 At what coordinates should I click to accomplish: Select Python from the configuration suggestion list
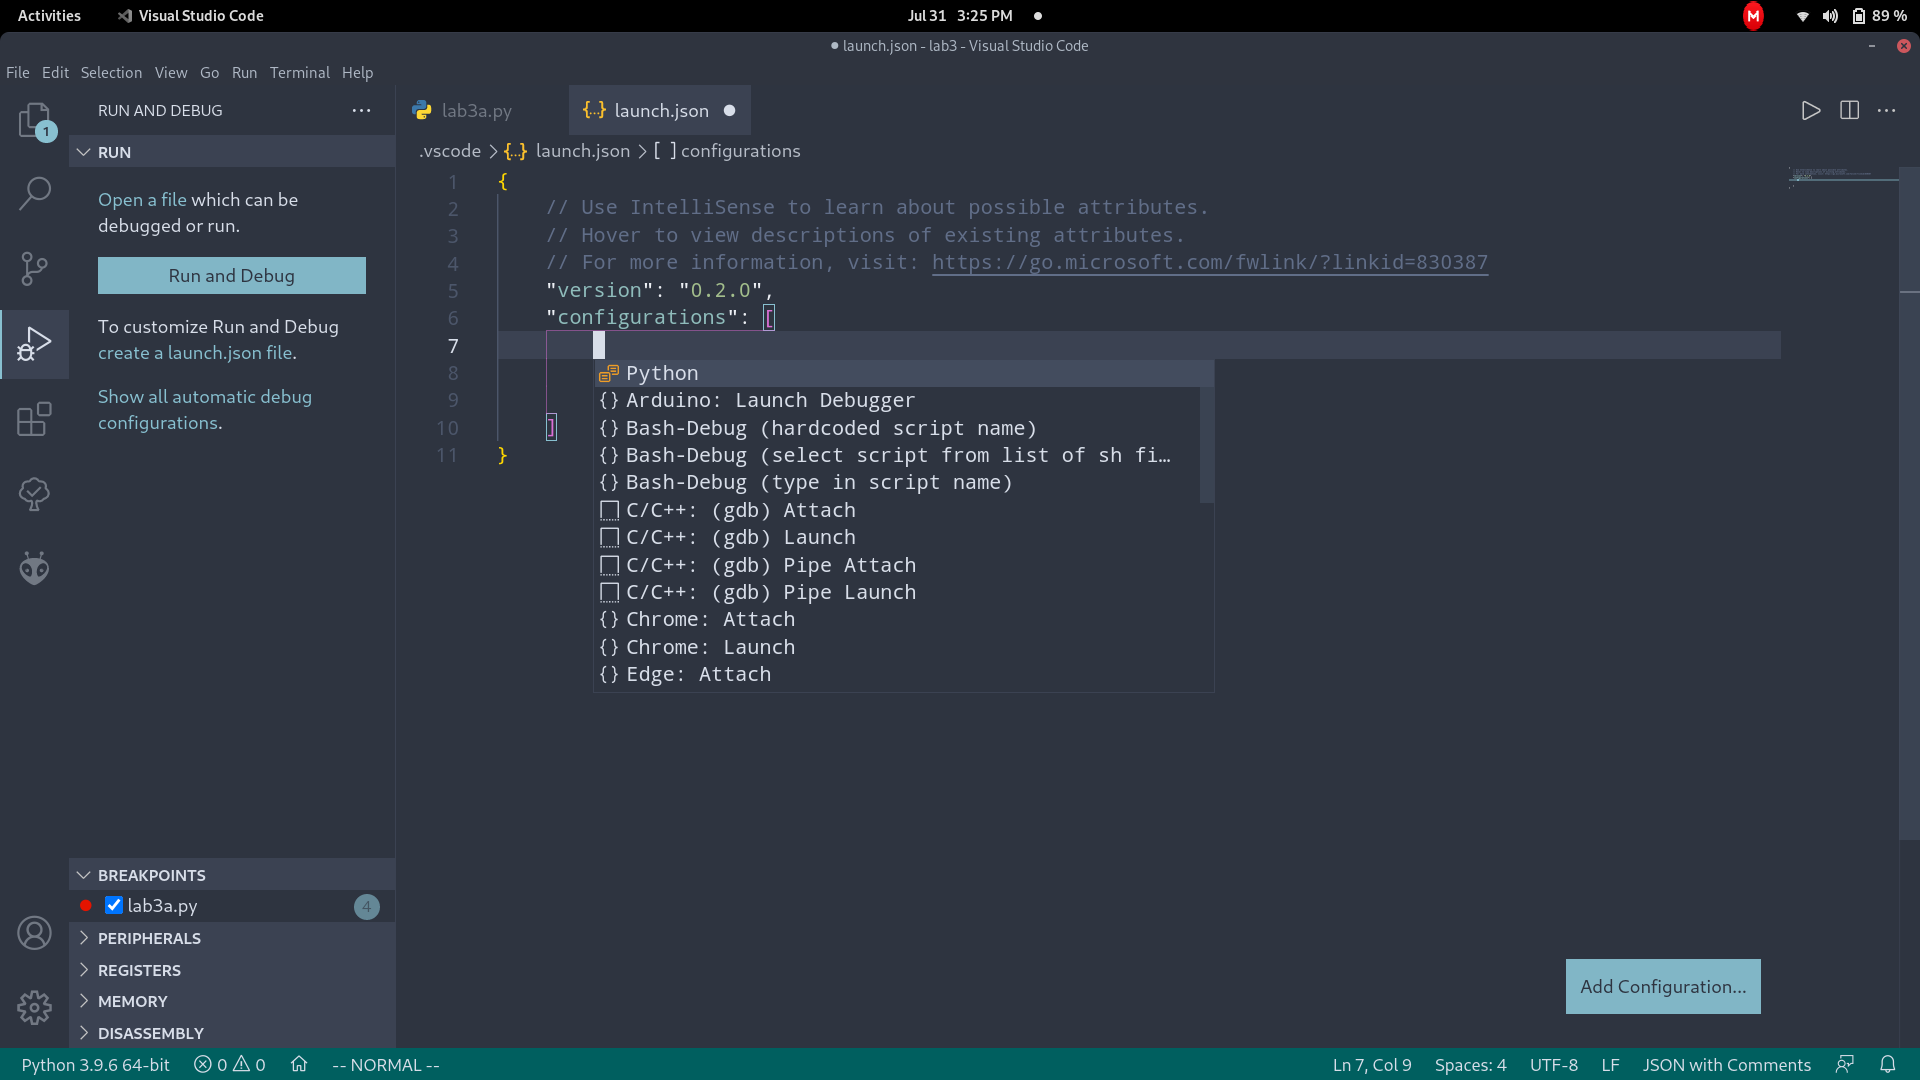pyautogui.click(x=661, y=372)
